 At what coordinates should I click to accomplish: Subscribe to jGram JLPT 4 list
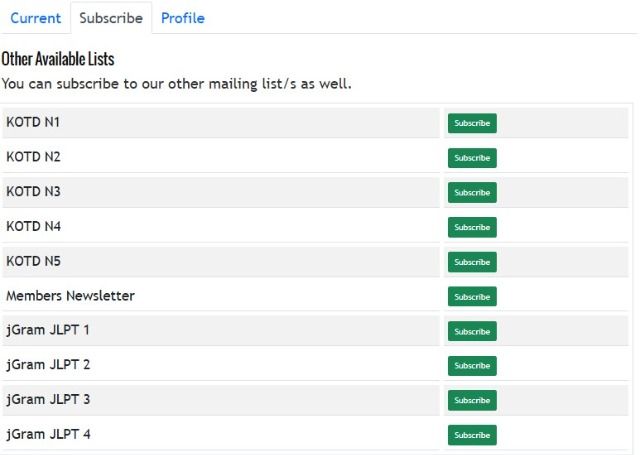pyautogui.click(x=472, y=435)
